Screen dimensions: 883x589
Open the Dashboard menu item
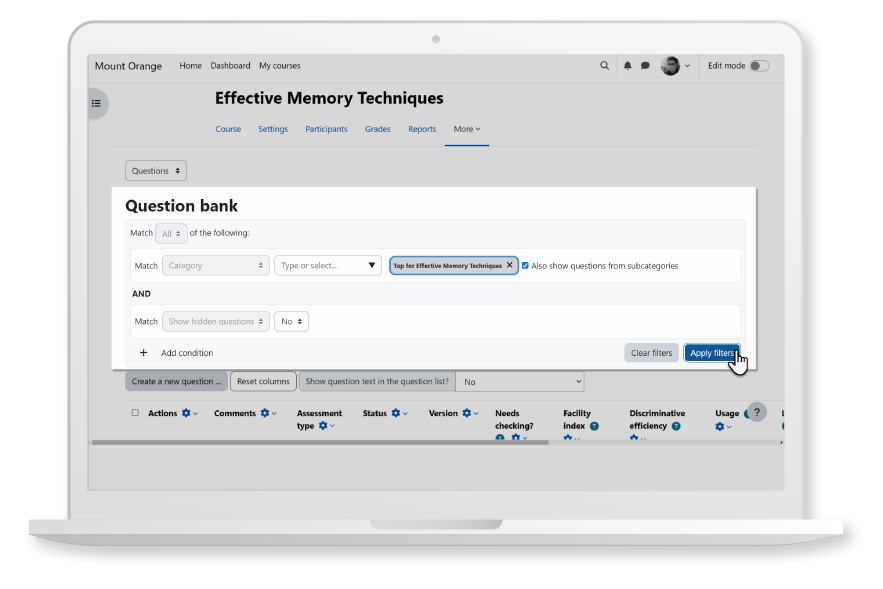230,65
